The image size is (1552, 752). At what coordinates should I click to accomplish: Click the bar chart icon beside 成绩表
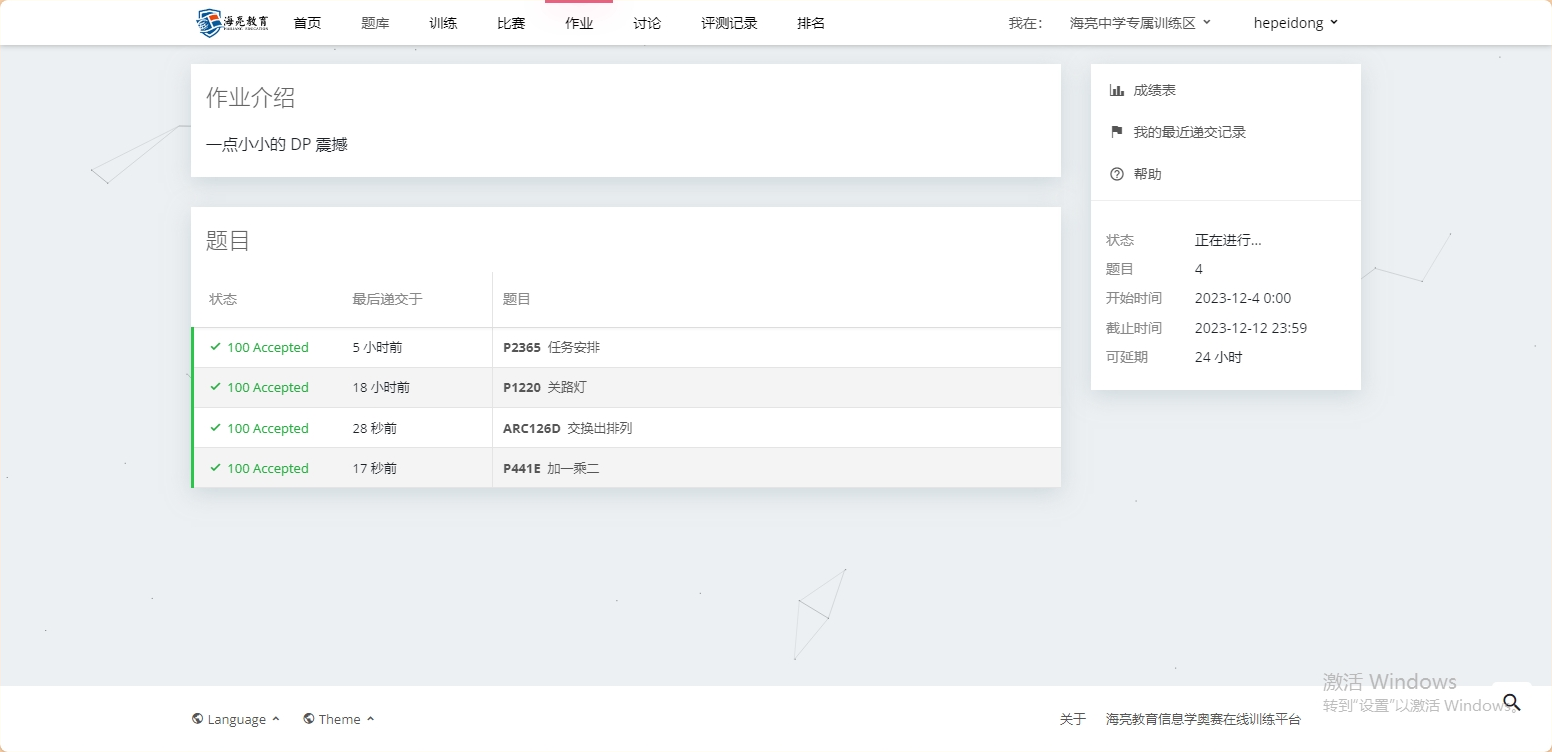[x=1117, y=90]
